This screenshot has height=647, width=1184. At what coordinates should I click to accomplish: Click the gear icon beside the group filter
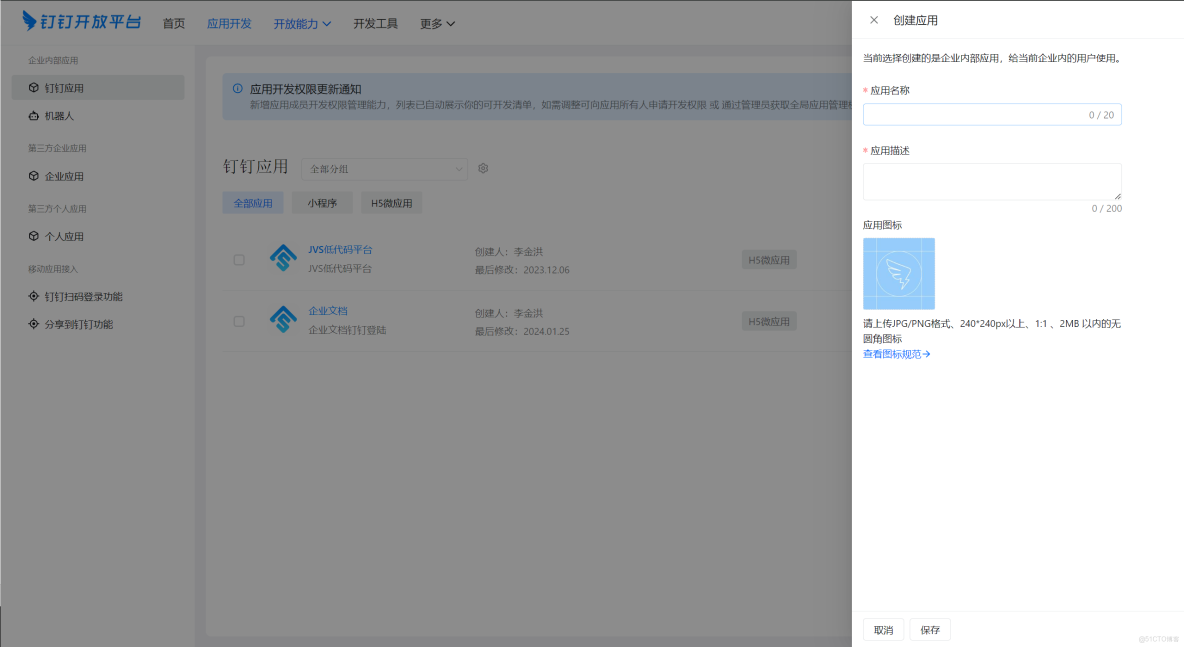(483, 168)
